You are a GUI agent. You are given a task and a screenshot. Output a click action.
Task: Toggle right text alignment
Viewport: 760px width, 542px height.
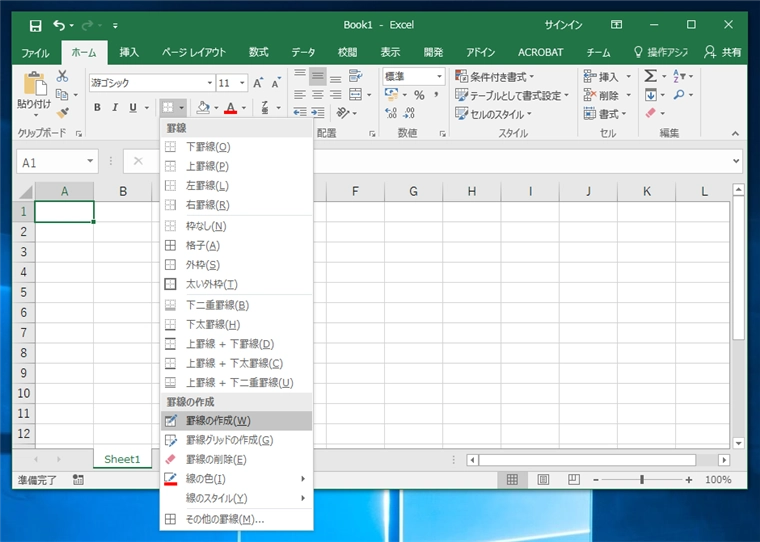[x=336, y=95]
